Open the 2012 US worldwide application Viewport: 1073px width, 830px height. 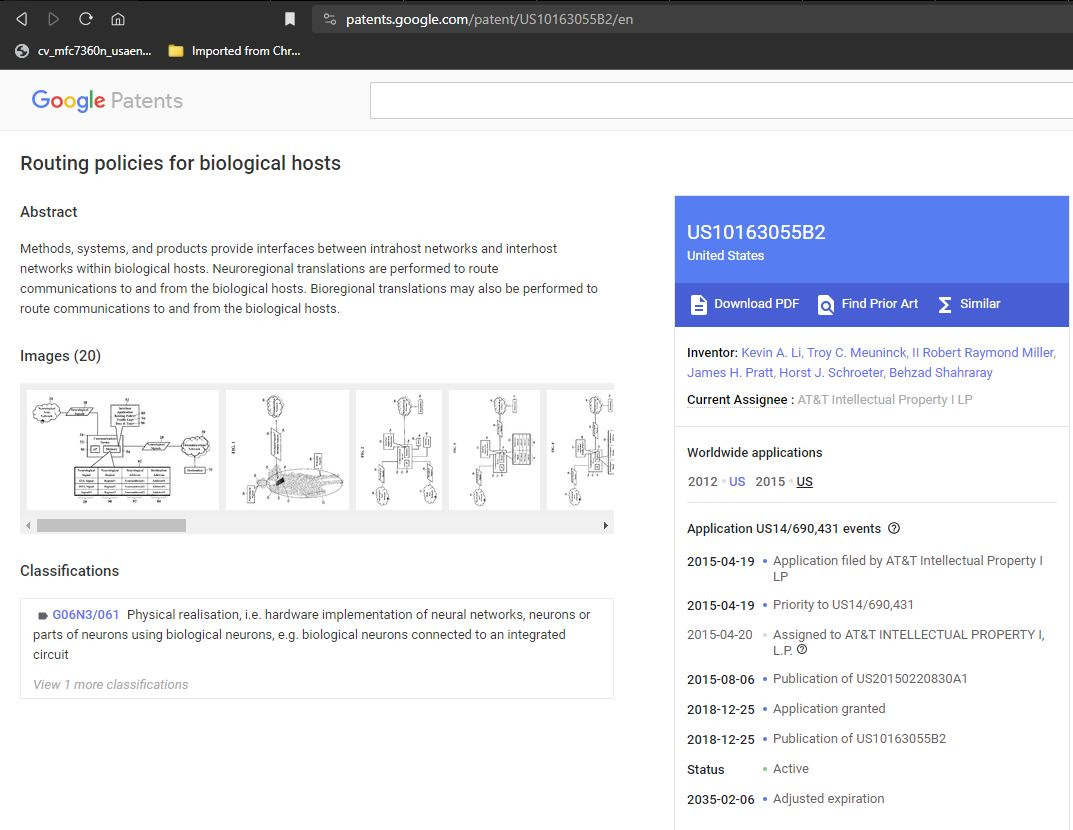(x=737, y=482)
